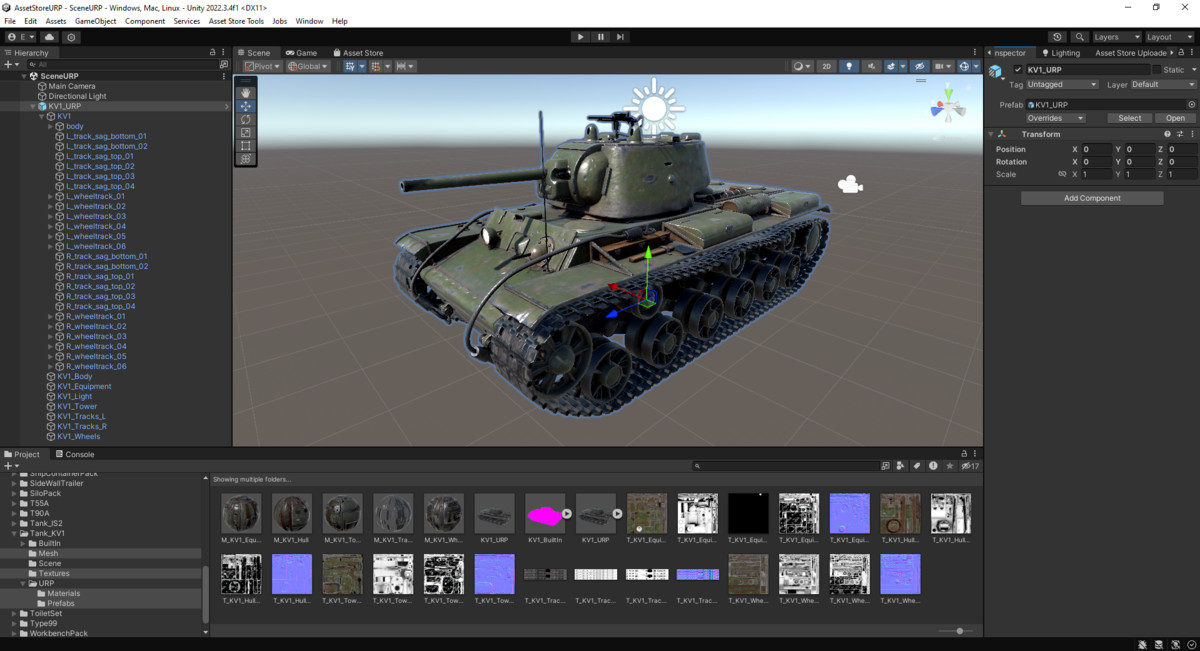
Task: Toggle scene lighting with the bulb icon
Action: coord(848,66)
